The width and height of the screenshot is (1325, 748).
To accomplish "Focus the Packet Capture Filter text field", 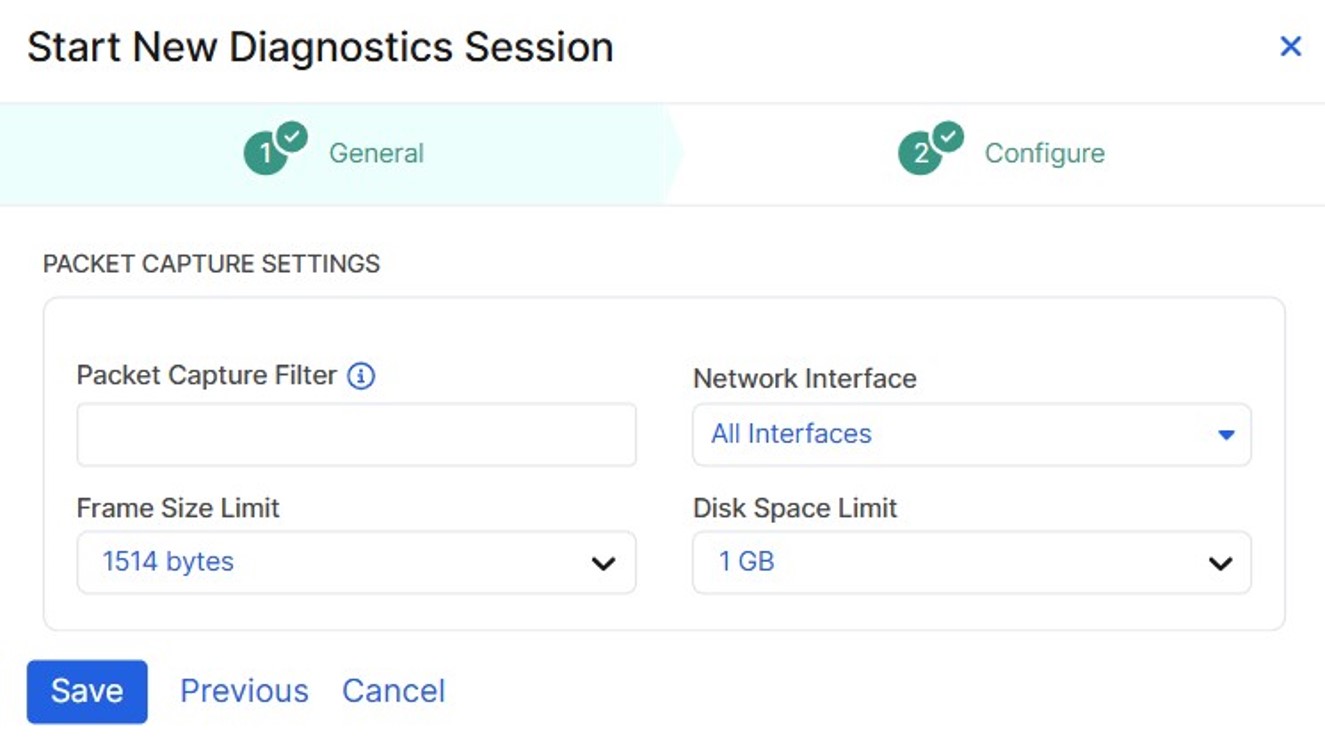I will coord(356,435).
